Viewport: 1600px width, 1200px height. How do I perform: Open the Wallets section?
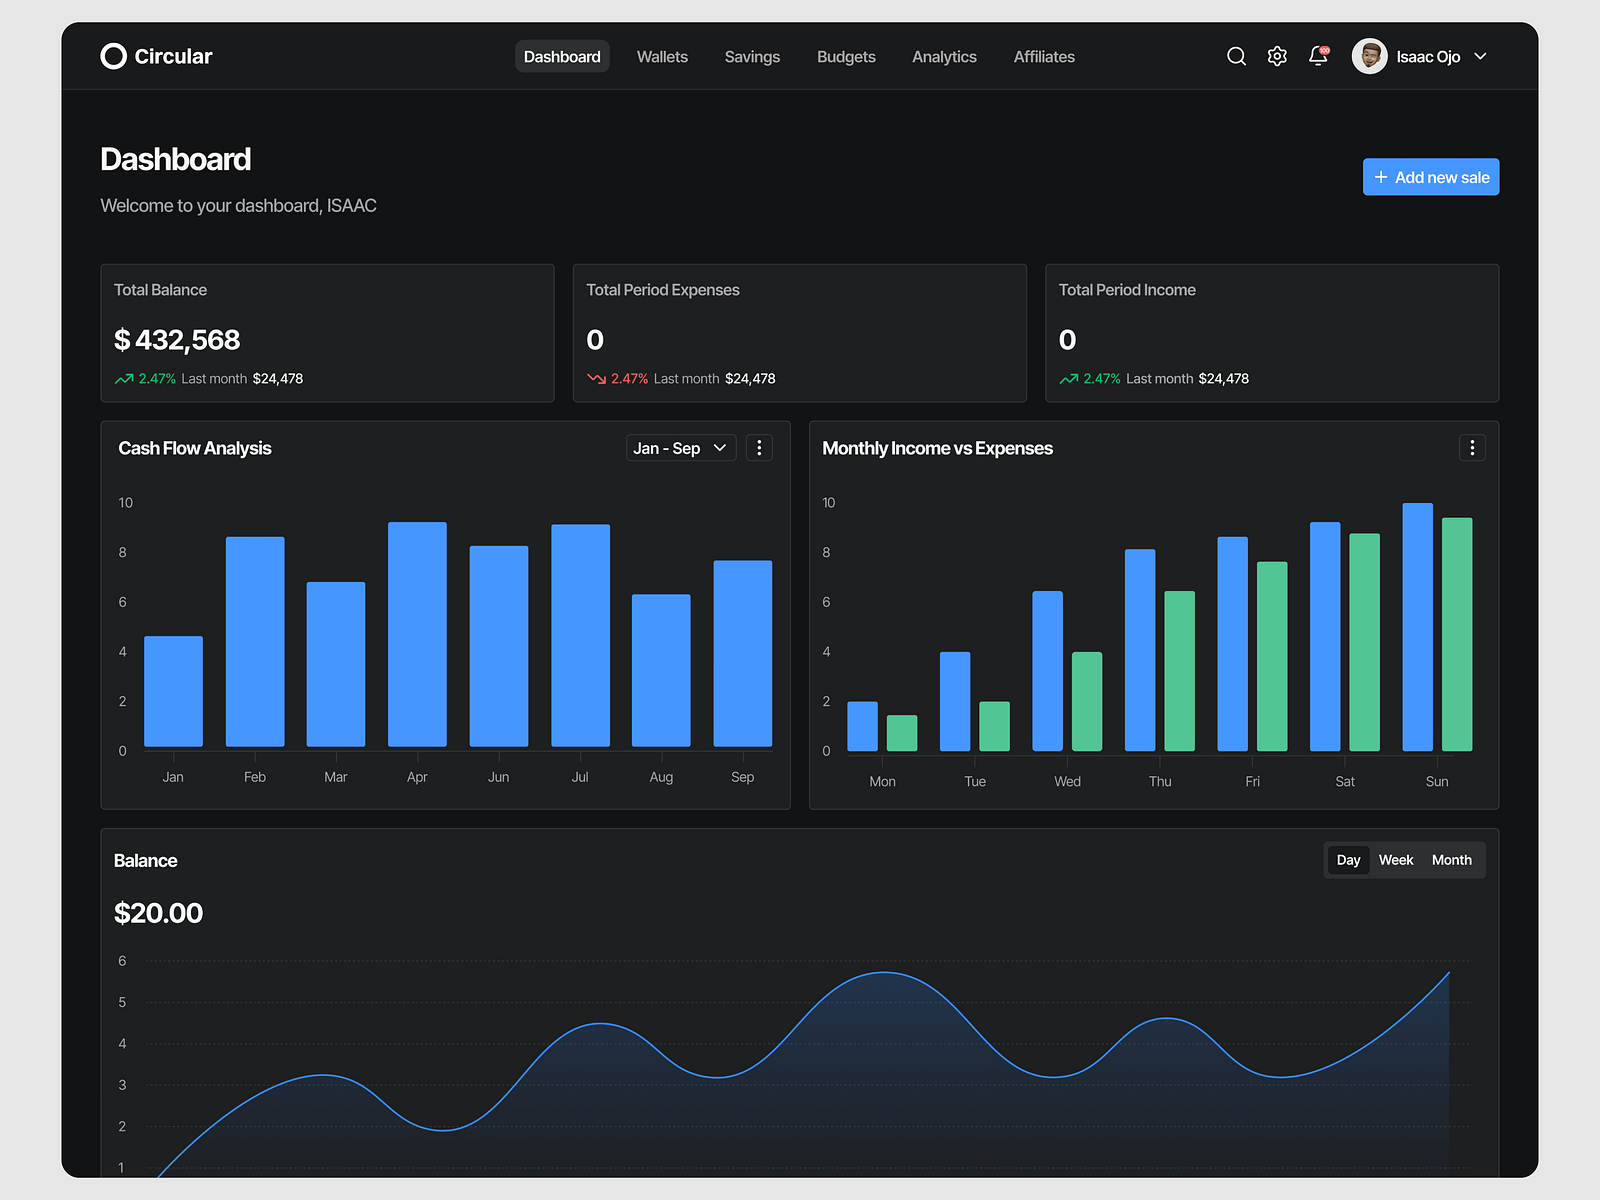coord(661,57)
